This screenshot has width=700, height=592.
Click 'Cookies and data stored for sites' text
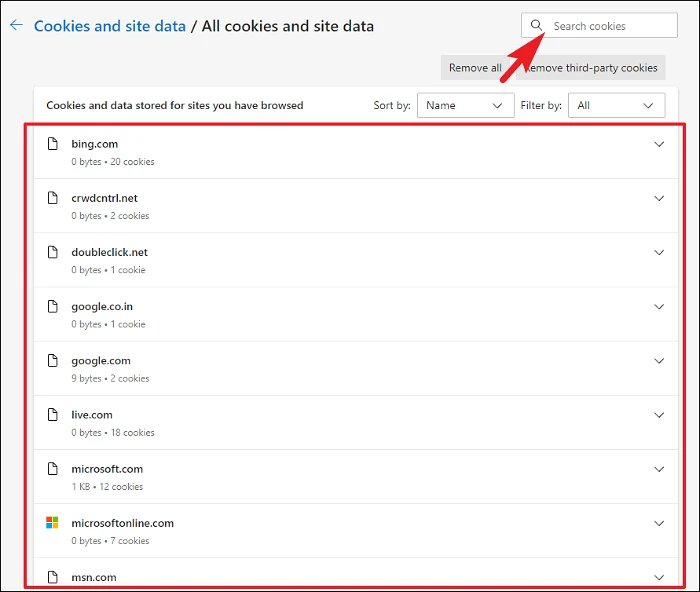175,105
